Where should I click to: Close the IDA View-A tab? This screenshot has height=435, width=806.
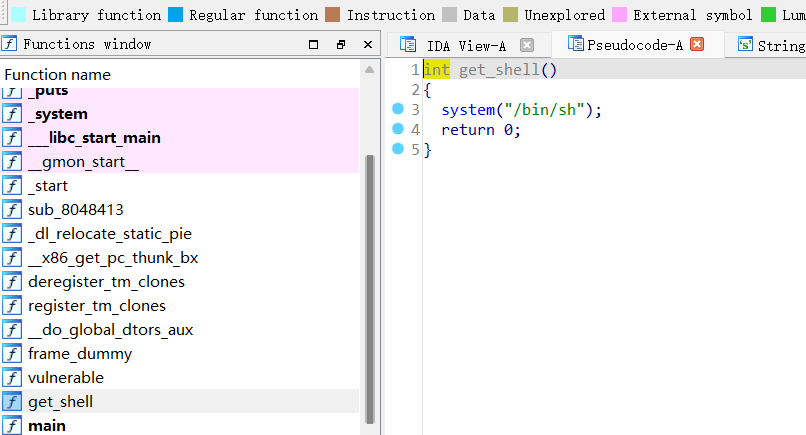[527, 45]
